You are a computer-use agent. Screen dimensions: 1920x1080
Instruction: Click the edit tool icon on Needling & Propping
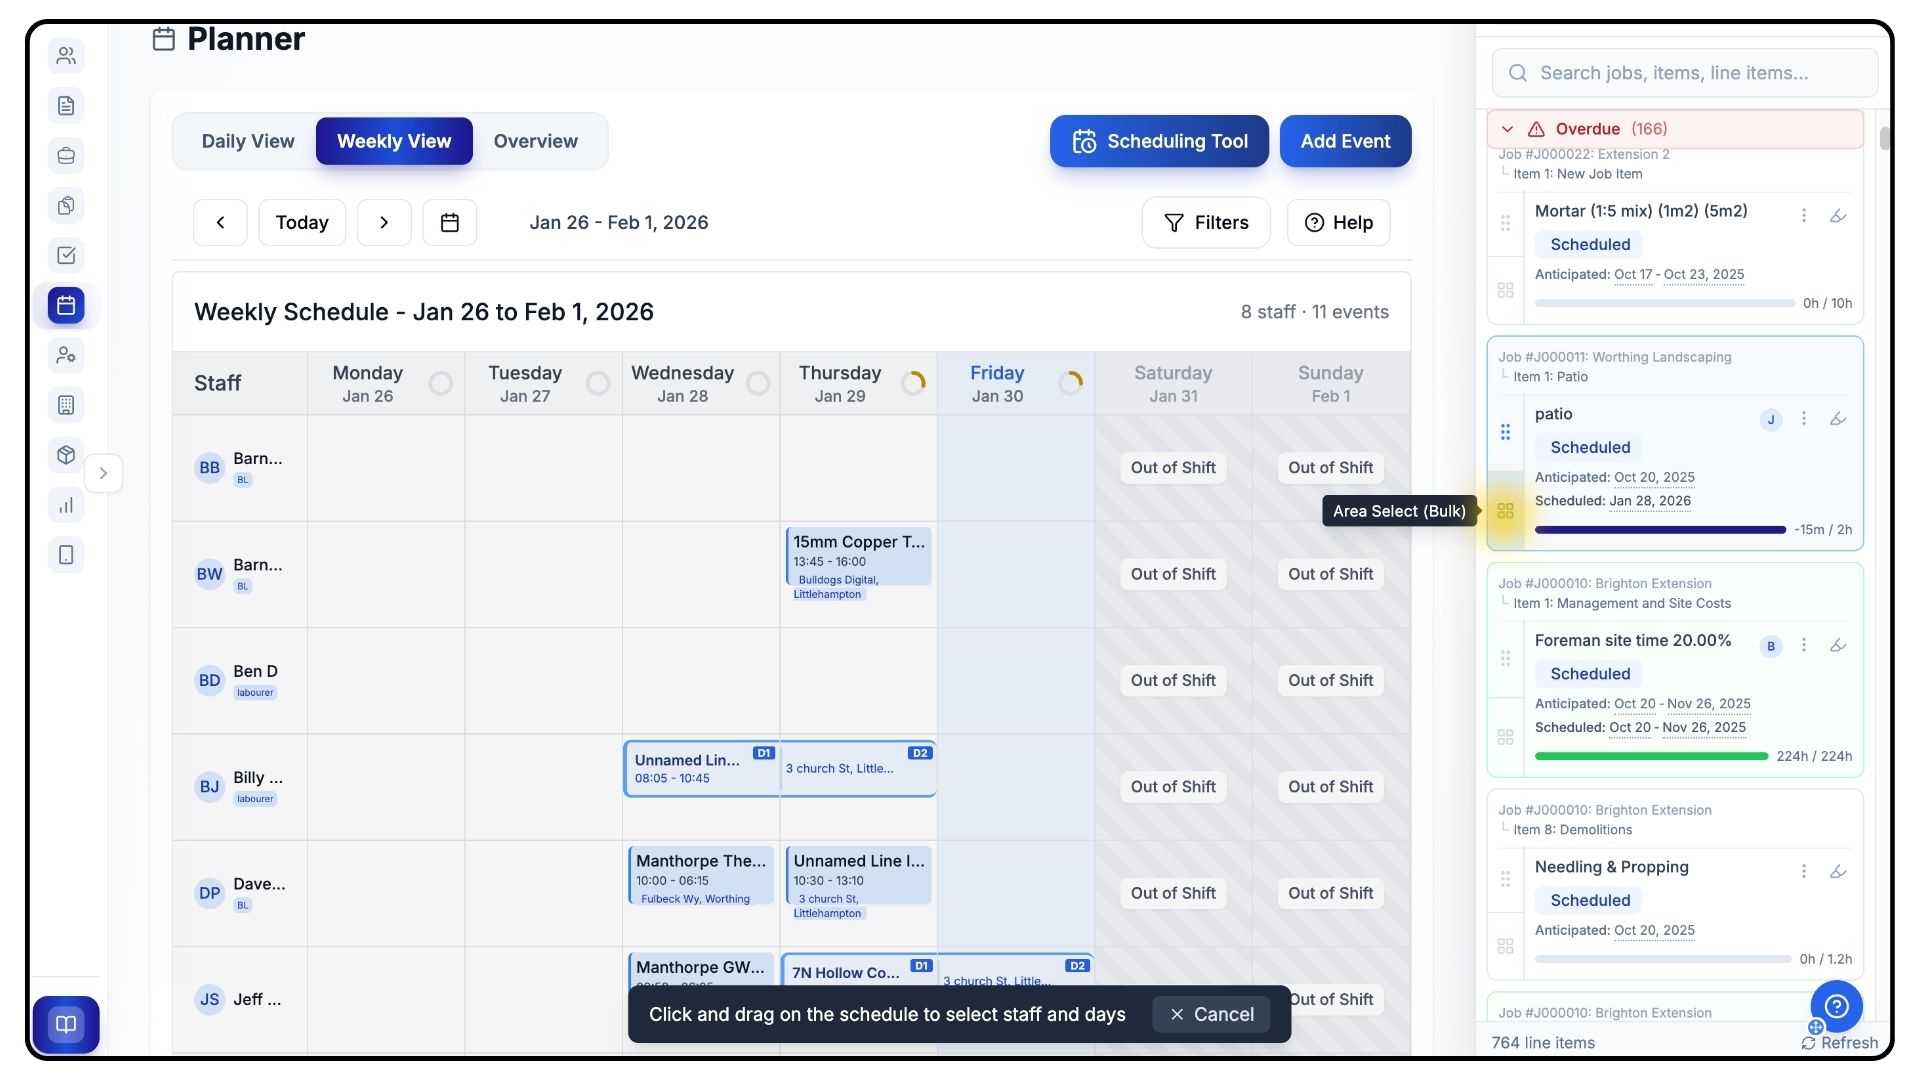pyautogui.click(x=1838, y=871)
